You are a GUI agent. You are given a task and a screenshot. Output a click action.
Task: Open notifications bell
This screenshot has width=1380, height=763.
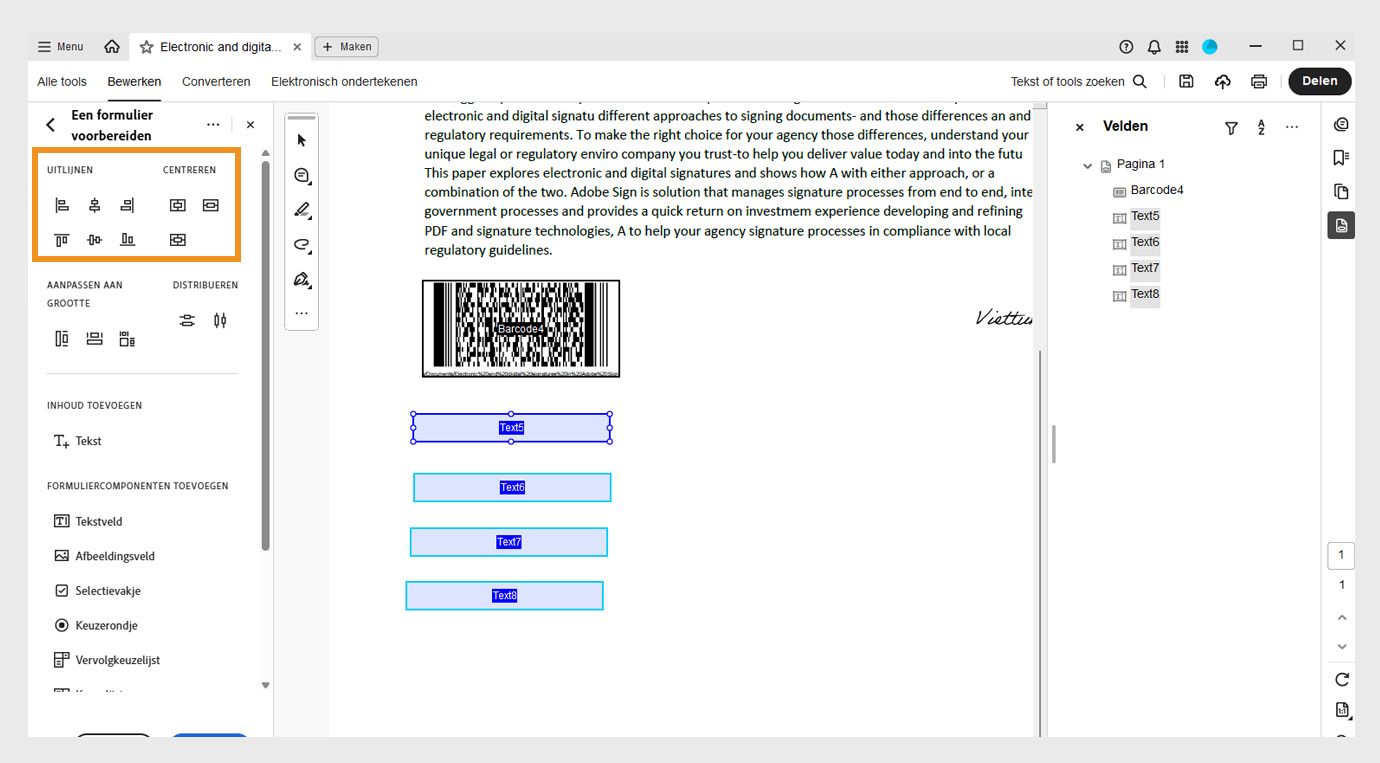pos(1154,47)
